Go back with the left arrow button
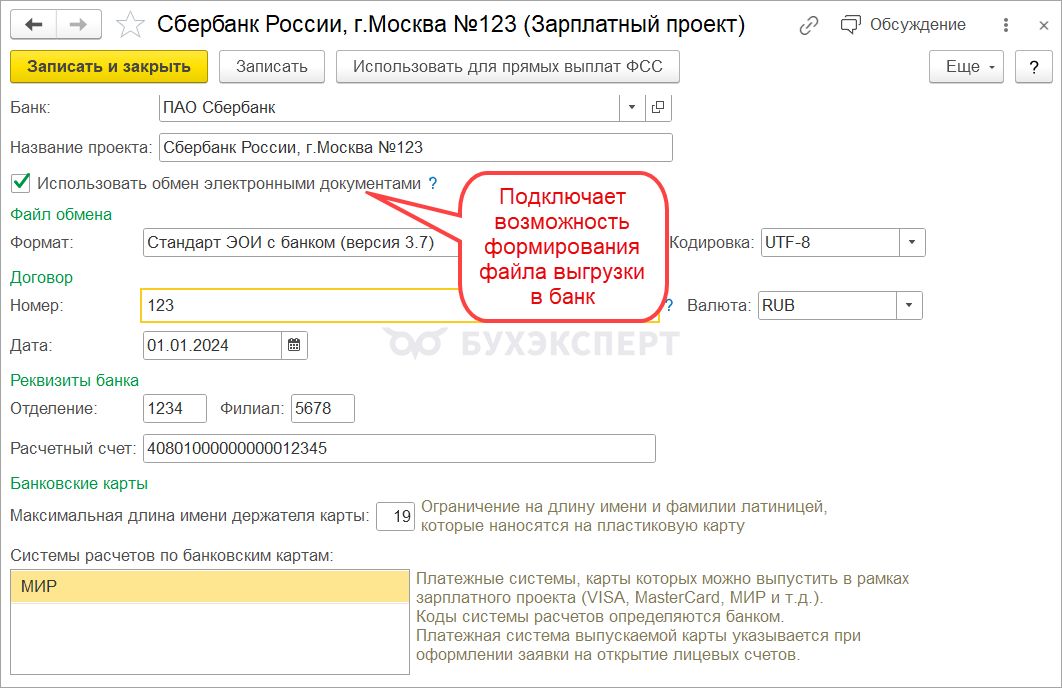 [33, 25]
